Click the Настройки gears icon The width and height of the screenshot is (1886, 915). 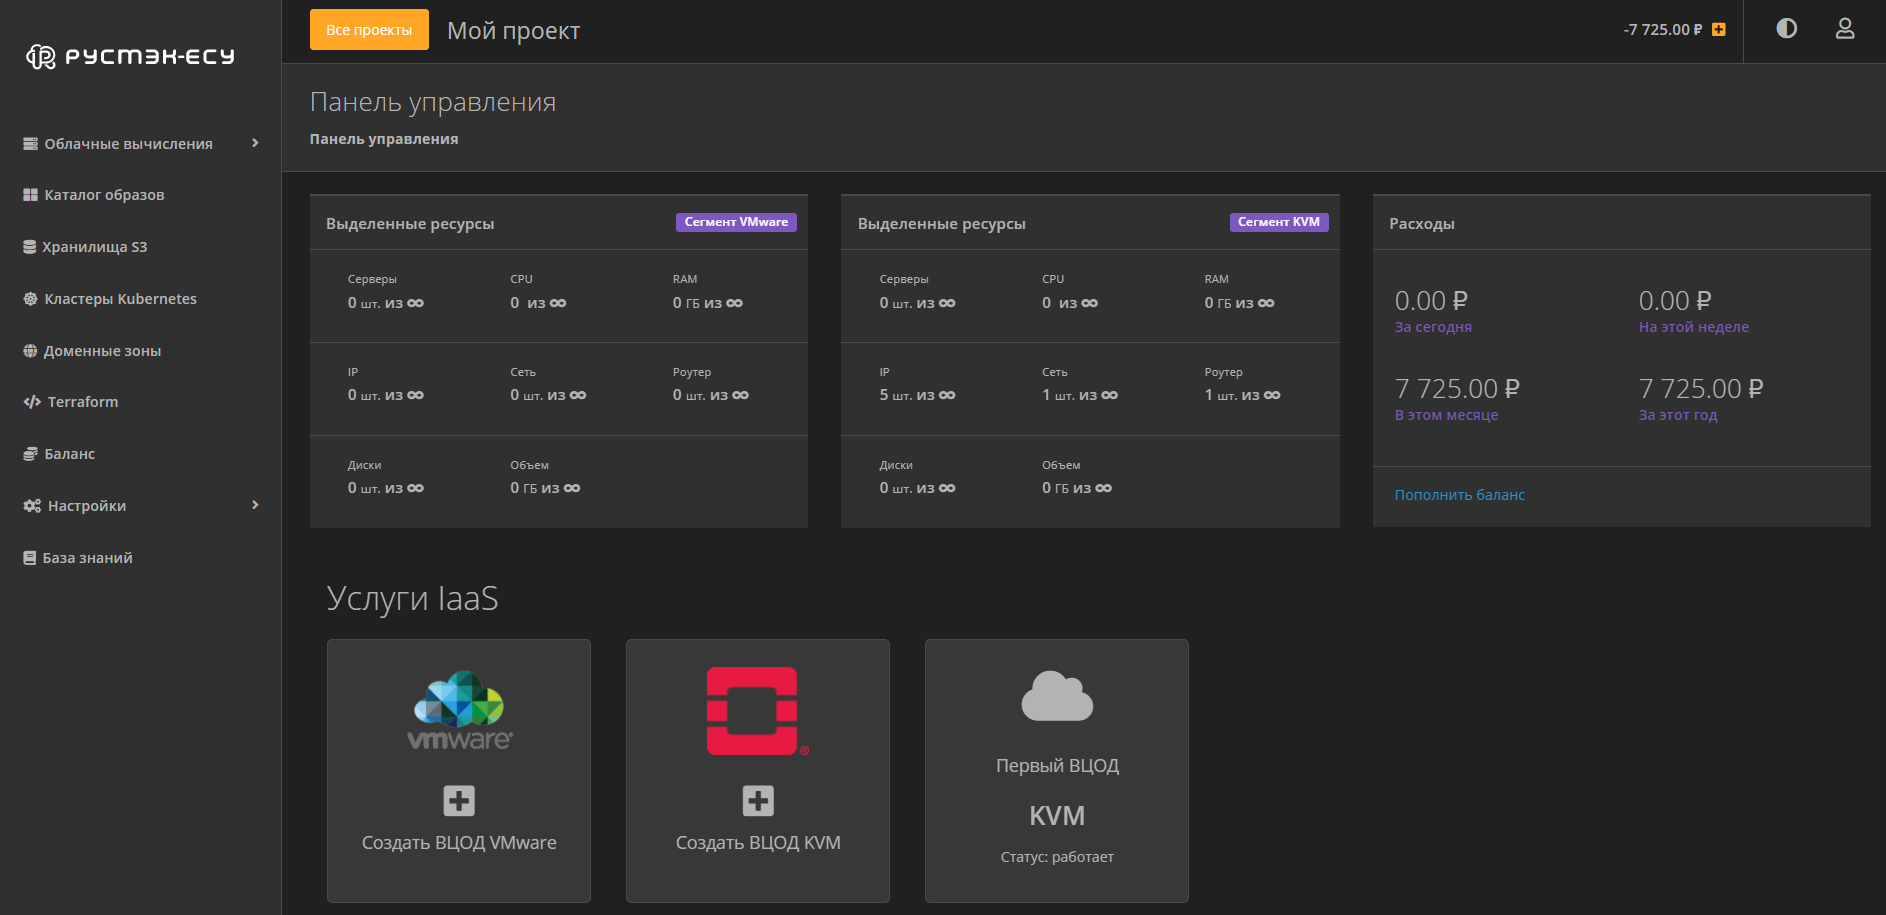click(32, 506)
